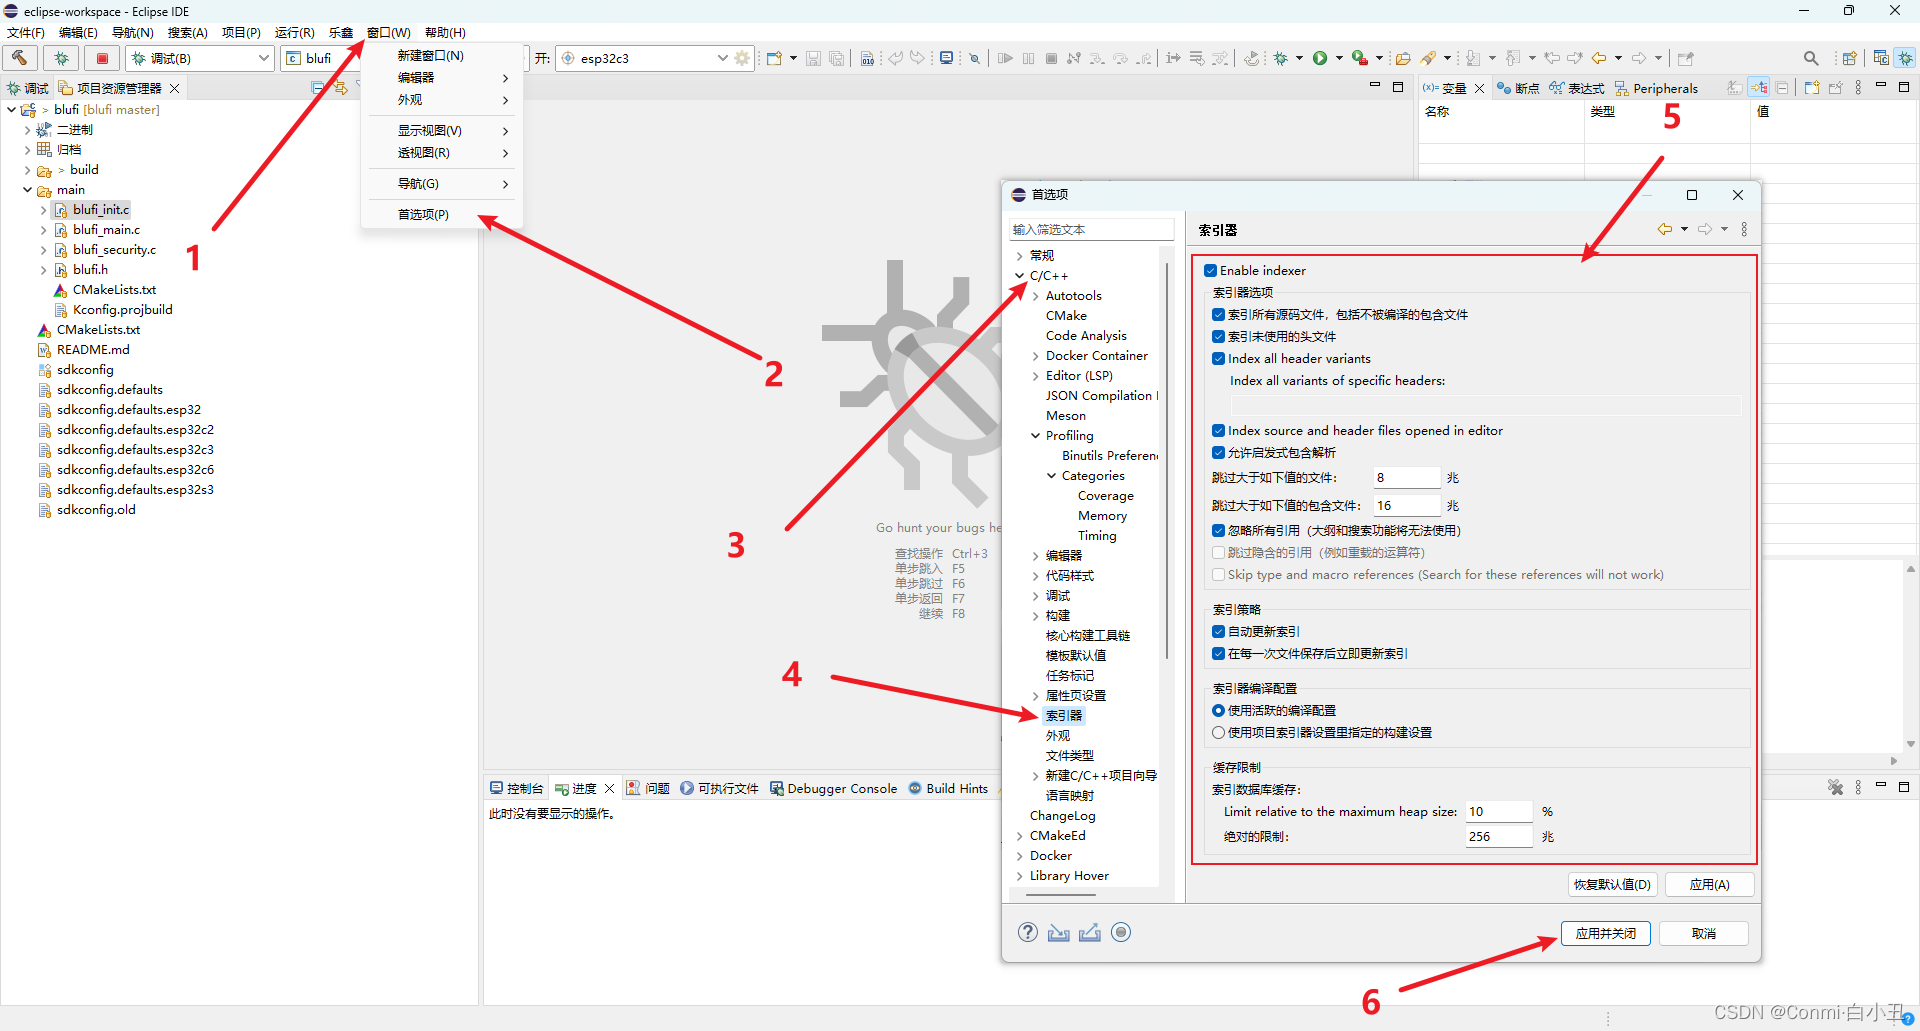Switch to the Debug perspective icon
Screen dimensions: 1920x1031
click(1905, 58)
